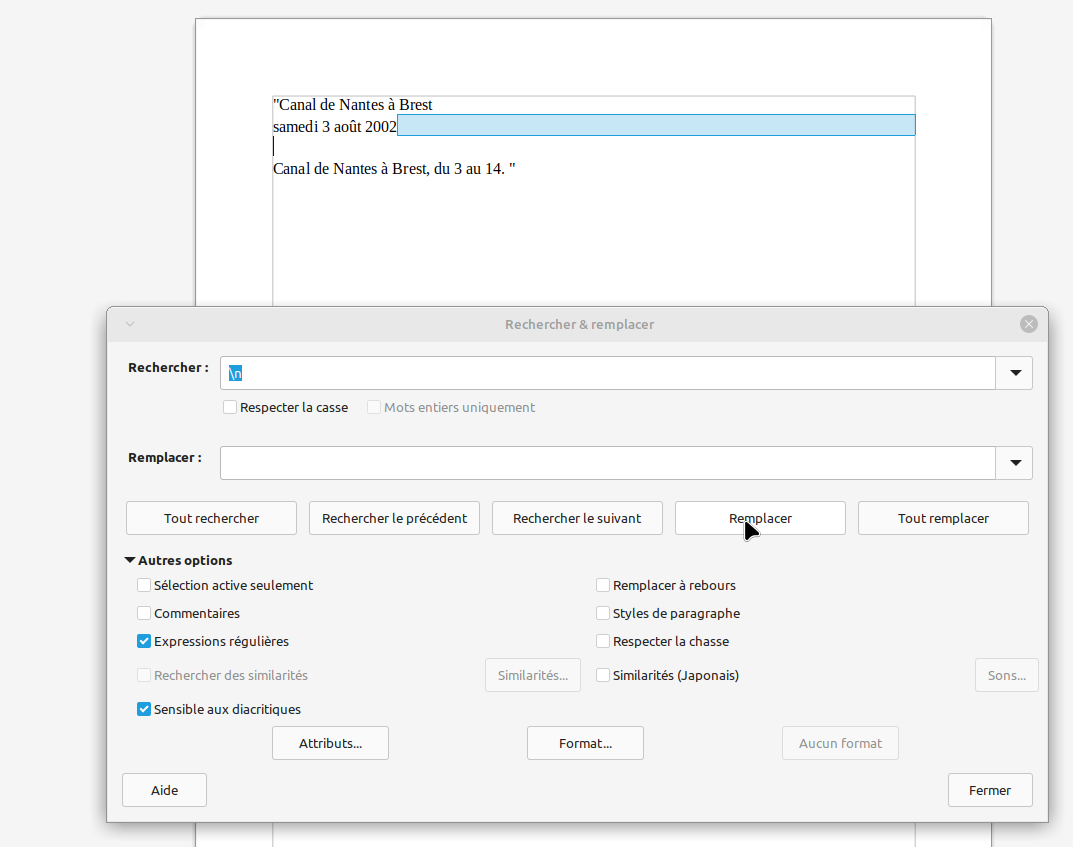
Task: Click the highlighted selection in document
Action: click(x=656, y=125)
